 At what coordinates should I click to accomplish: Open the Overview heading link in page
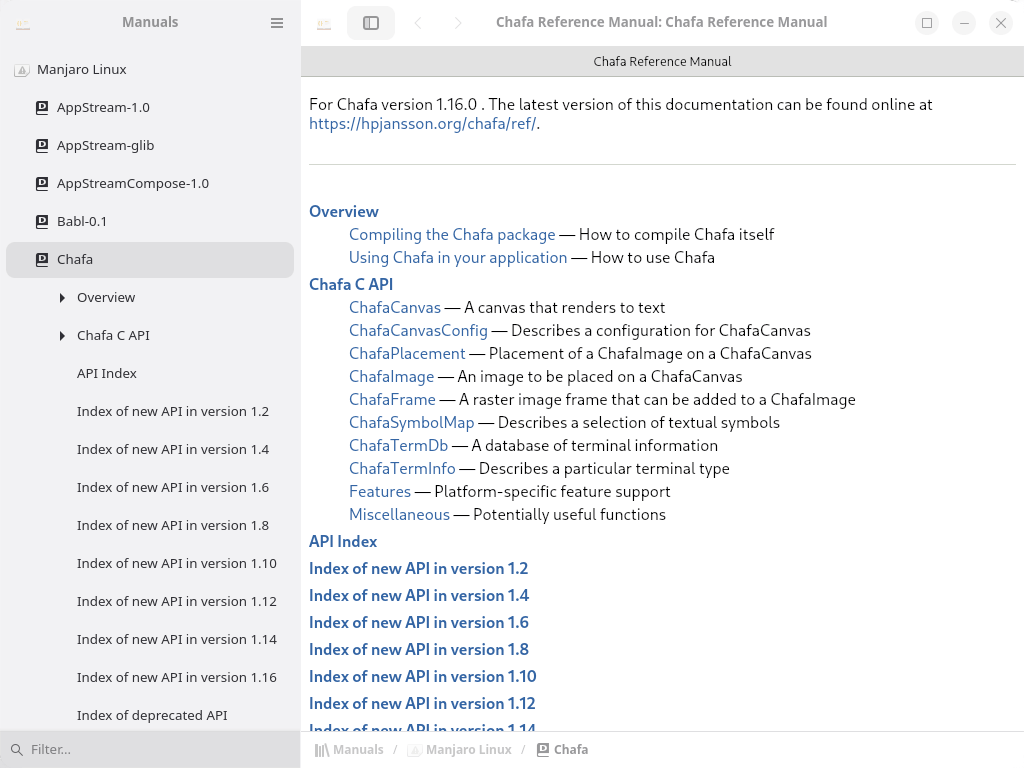click(344, 212)
